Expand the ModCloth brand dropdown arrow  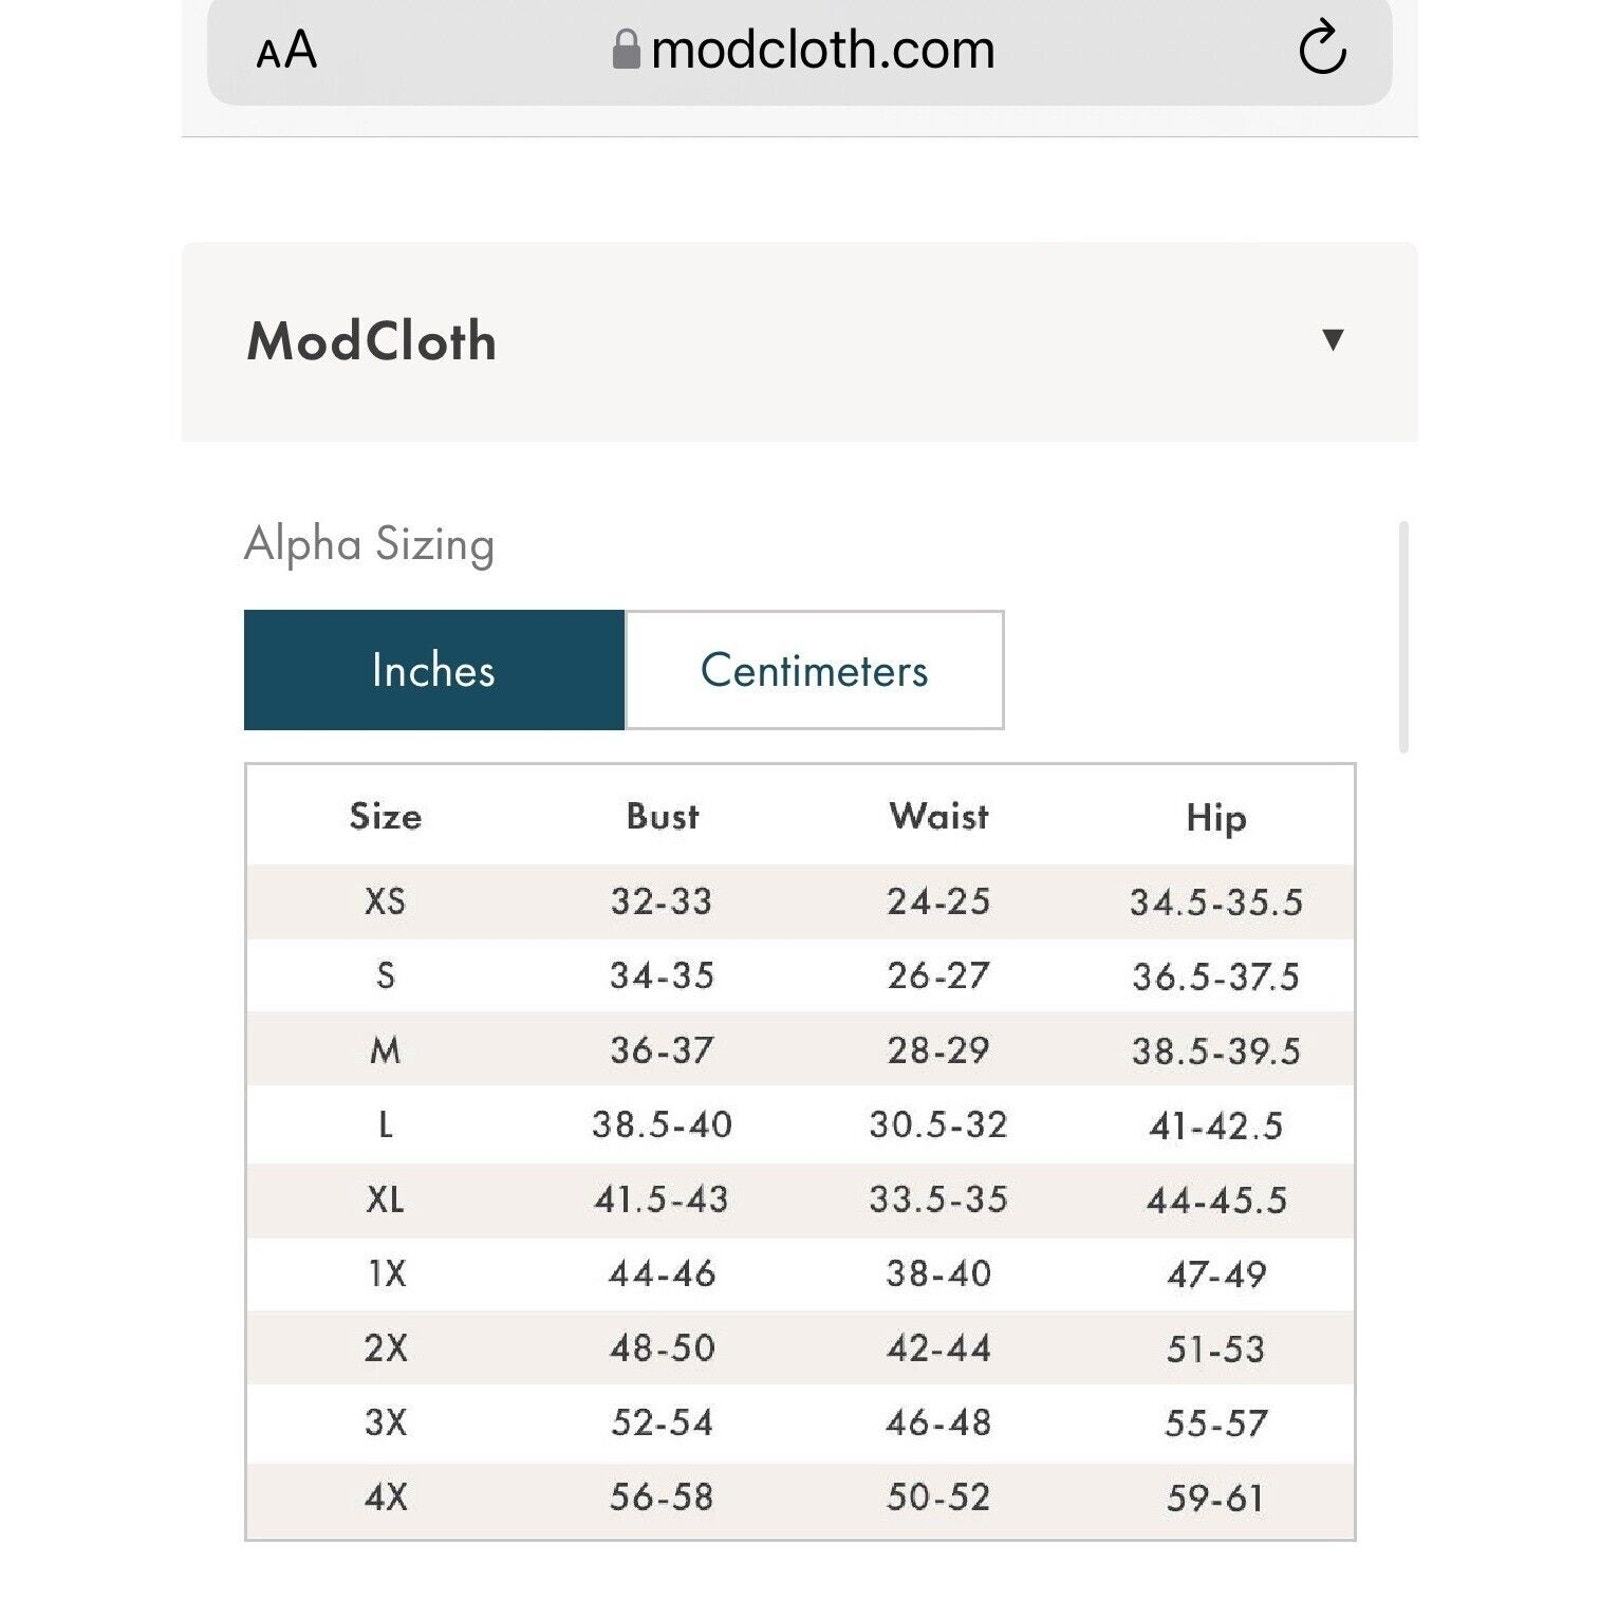pos(1332,340)
